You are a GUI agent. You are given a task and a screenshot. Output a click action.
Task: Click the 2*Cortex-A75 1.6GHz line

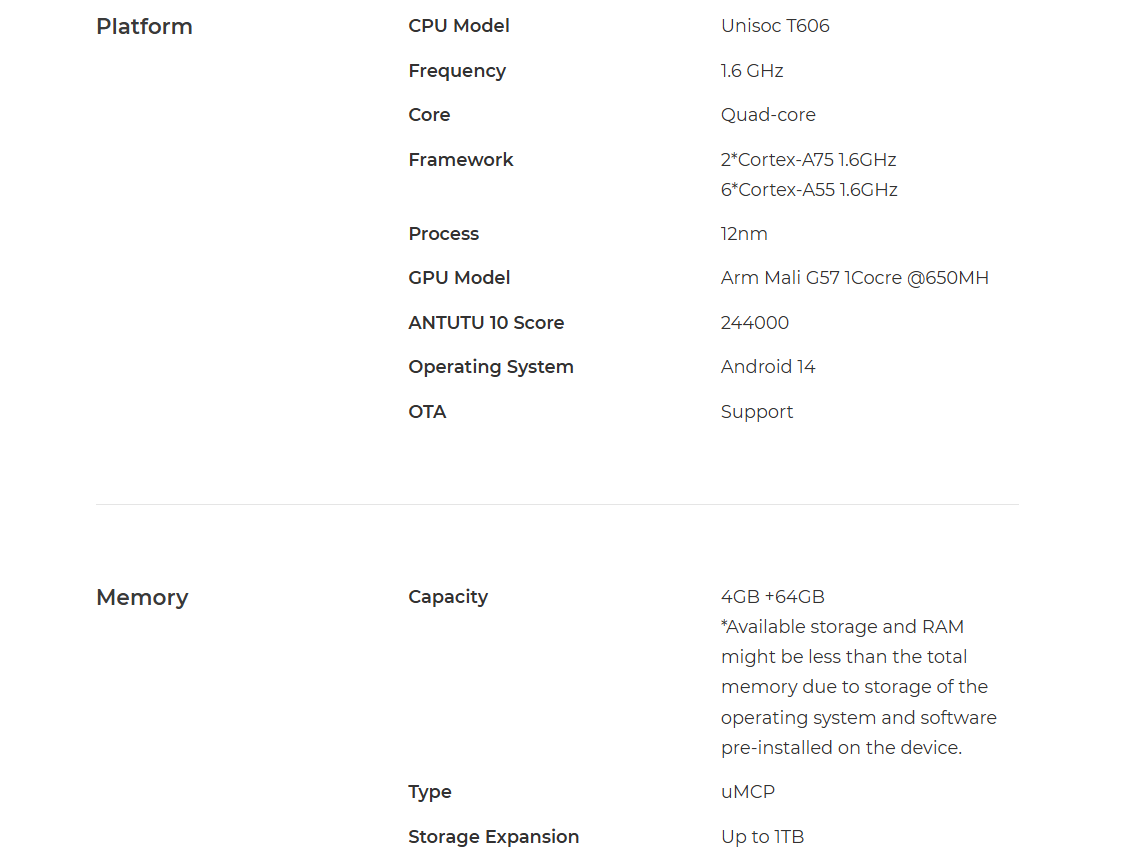coord(809,160)
